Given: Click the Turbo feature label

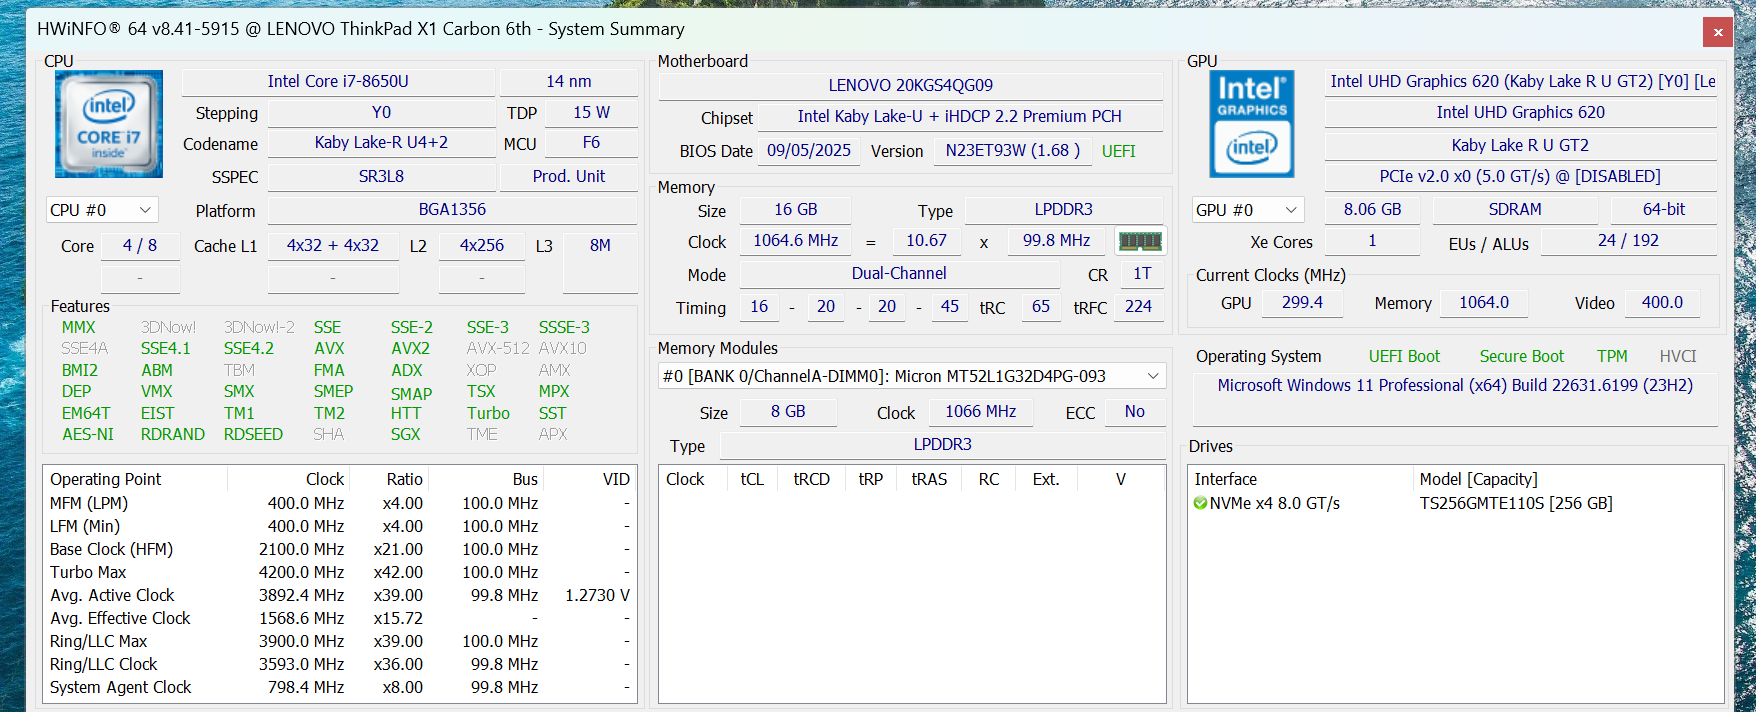Looking at the screenshot, I should [488, 413].
